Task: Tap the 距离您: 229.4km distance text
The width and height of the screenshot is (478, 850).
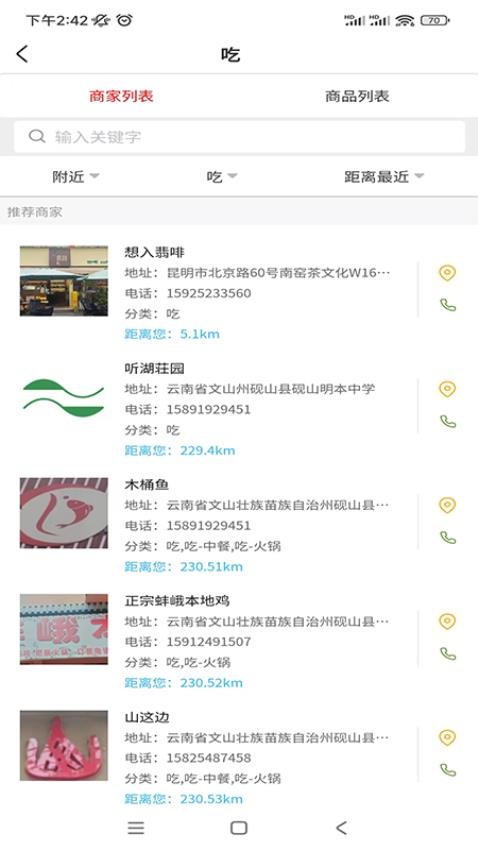Action: 180,450
